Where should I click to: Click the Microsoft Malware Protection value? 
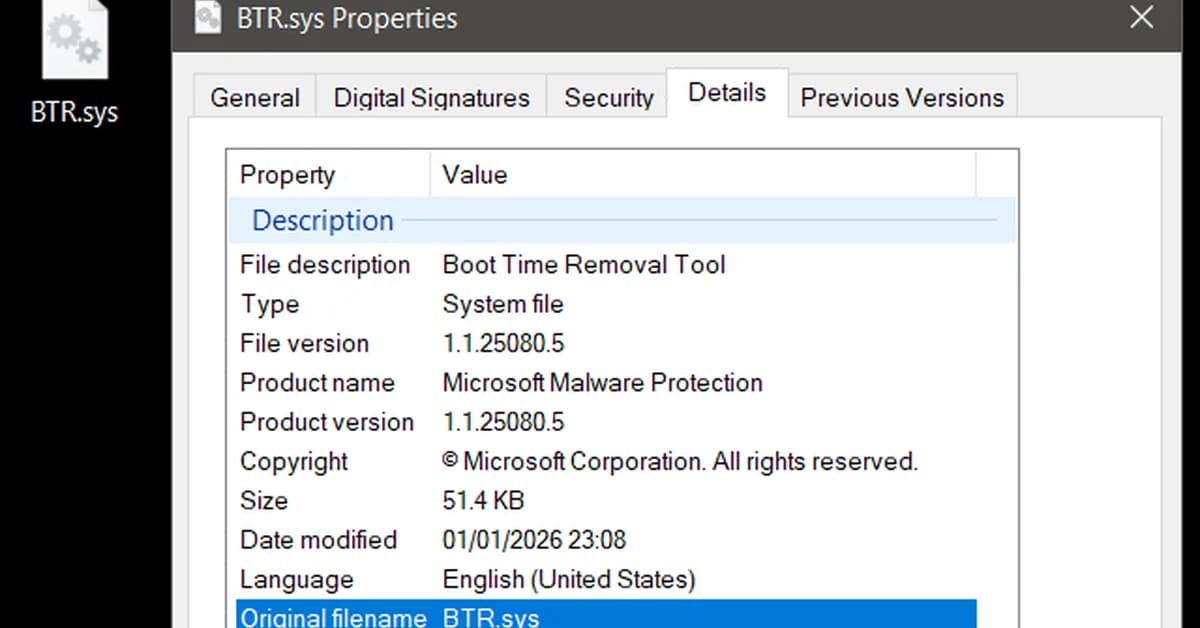(602, 382)
